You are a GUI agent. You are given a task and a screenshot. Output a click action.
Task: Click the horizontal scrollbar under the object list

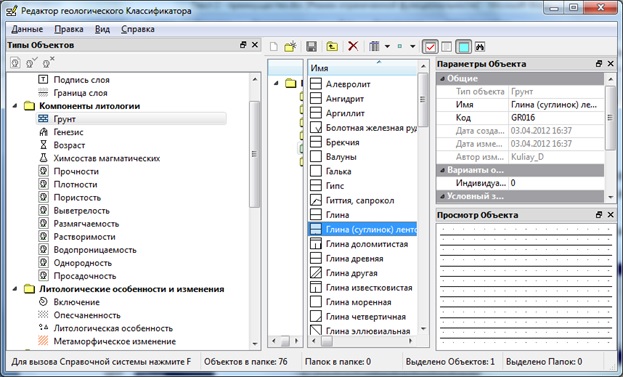362,341
